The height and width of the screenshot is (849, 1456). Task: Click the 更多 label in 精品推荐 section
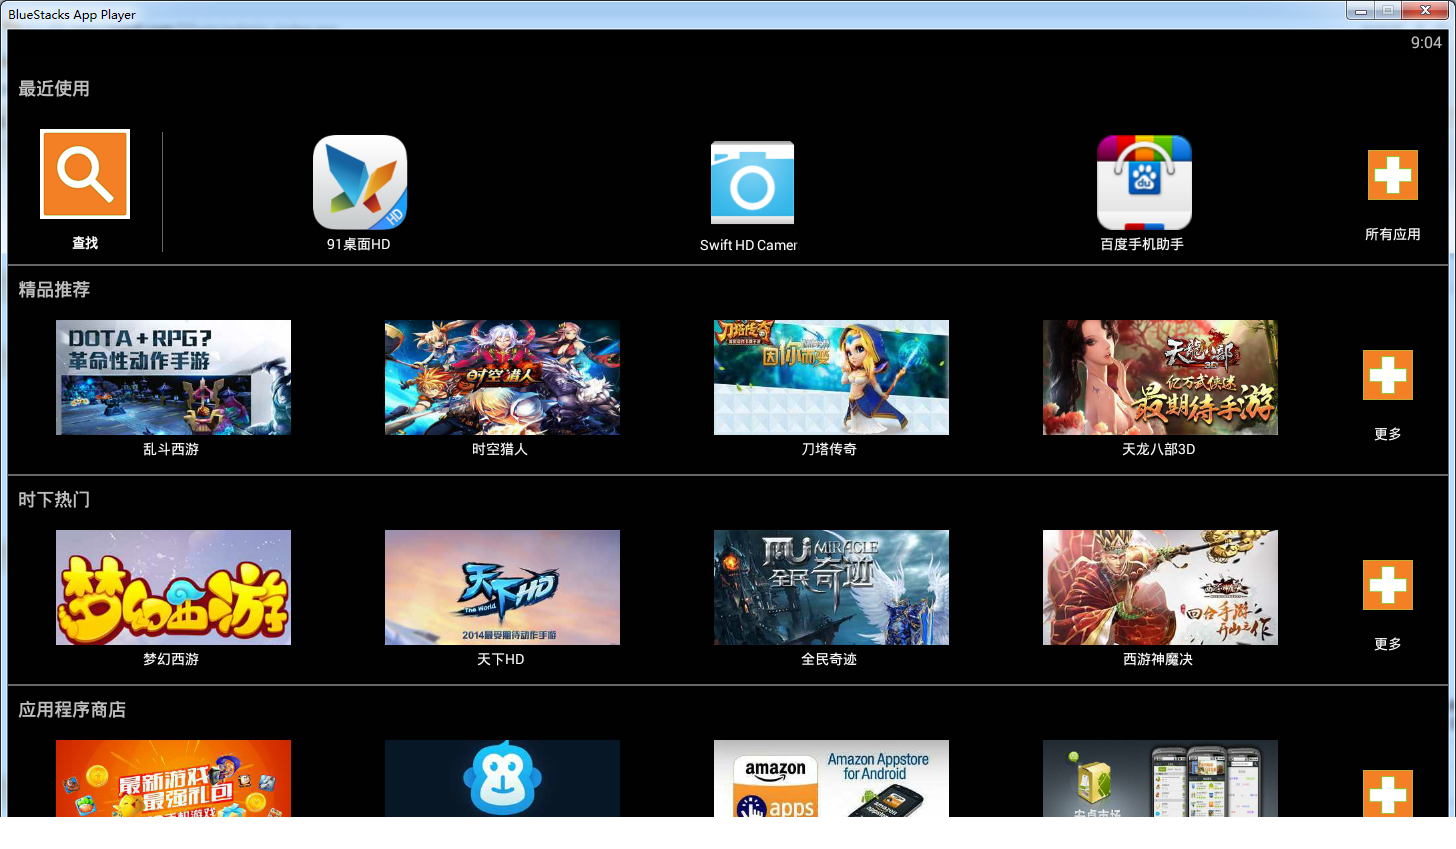[1388, 434]
